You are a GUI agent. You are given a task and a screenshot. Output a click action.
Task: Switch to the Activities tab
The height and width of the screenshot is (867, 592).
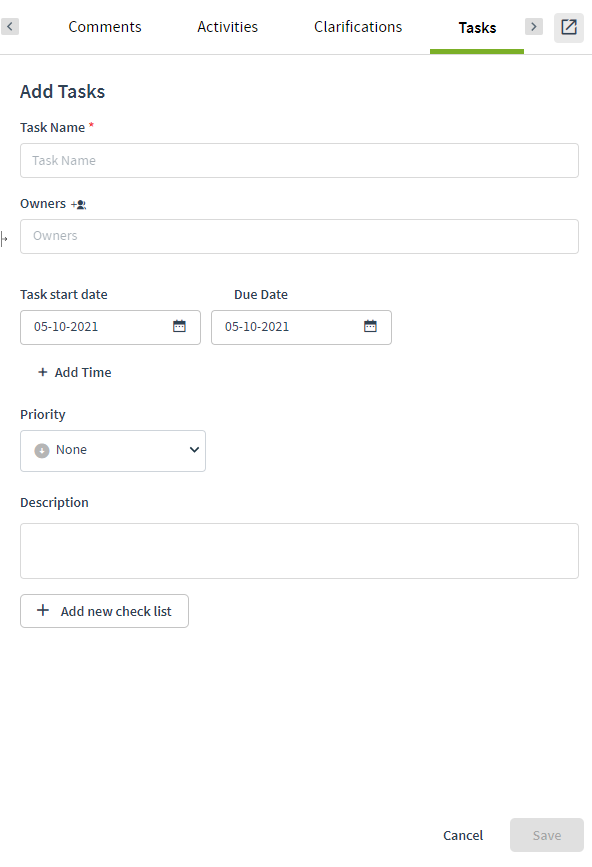pos(227,27)
